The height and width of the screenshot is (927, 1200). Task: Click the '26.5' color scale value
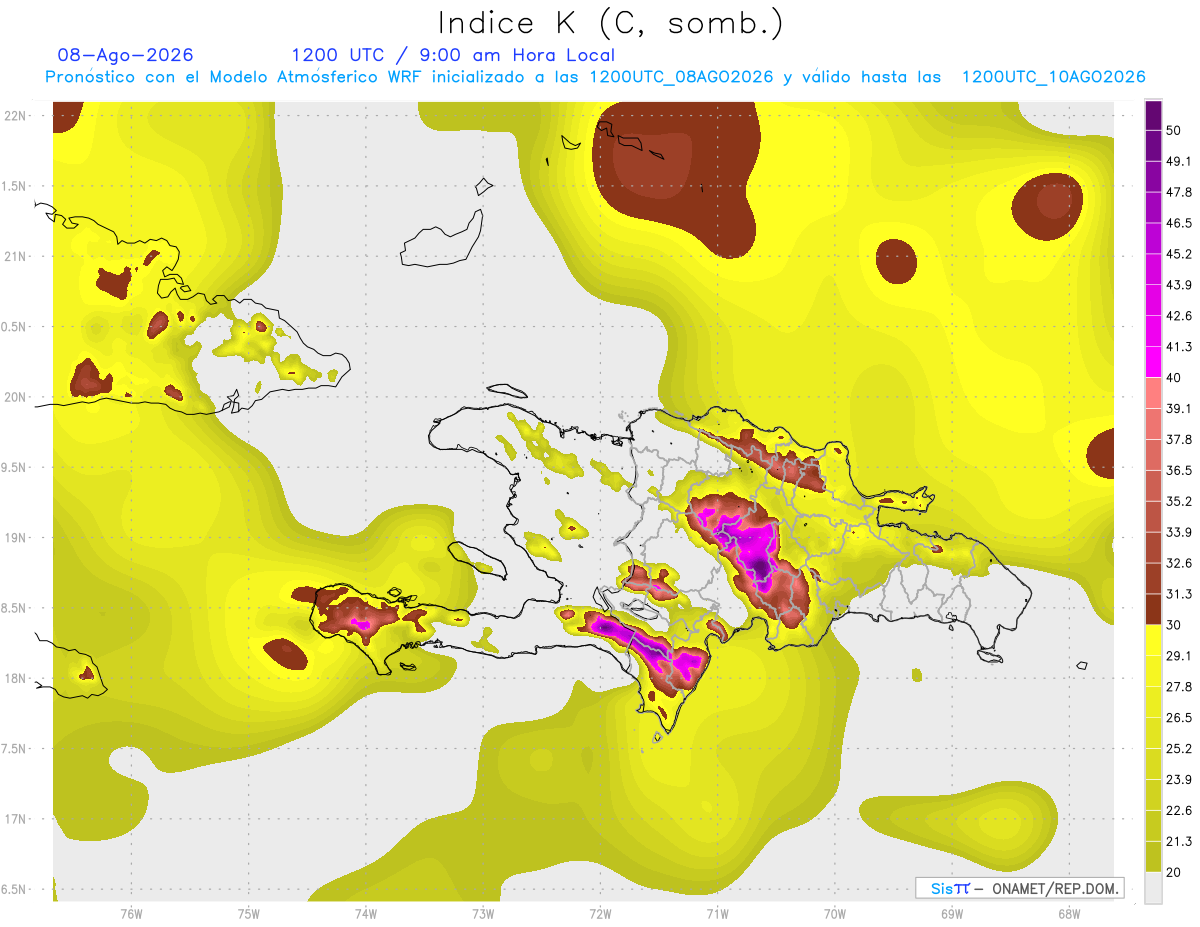coord(1179,717)
